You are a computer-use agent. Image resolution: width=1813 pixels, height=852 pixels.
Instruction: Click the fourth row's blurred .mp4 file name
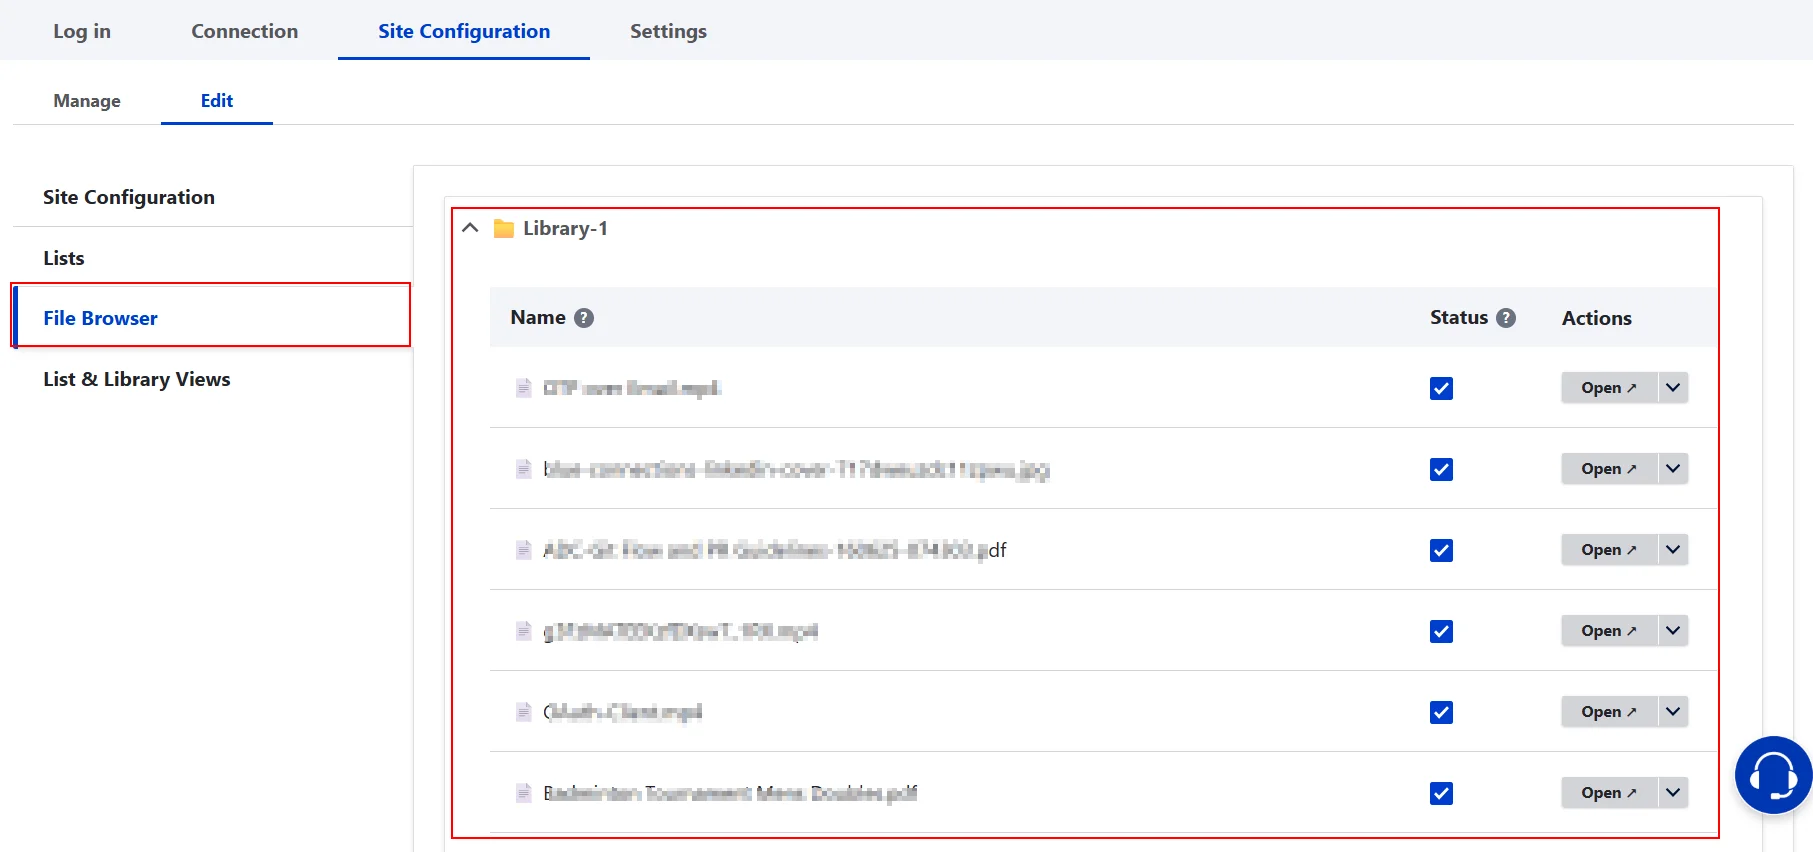(680, 631)
